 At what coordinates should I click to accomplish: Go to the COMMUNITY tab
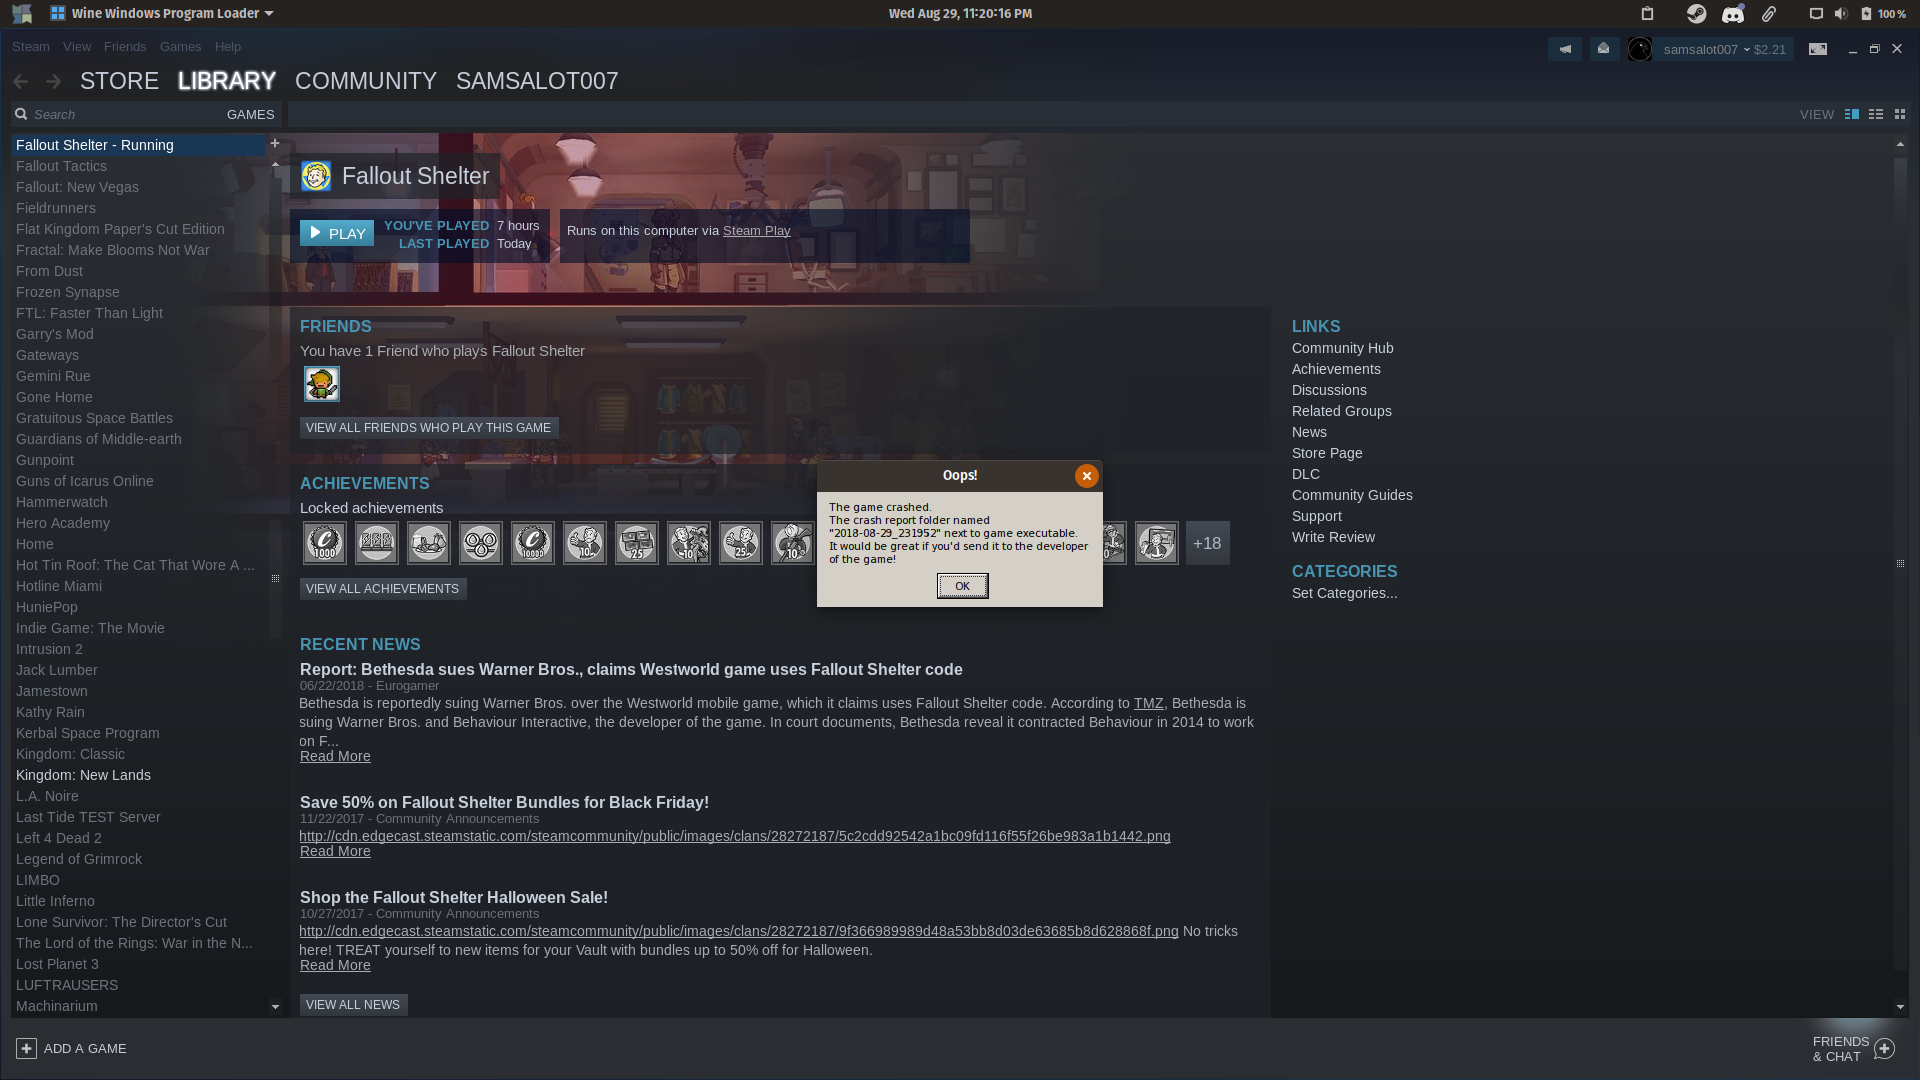pos(366,81)
